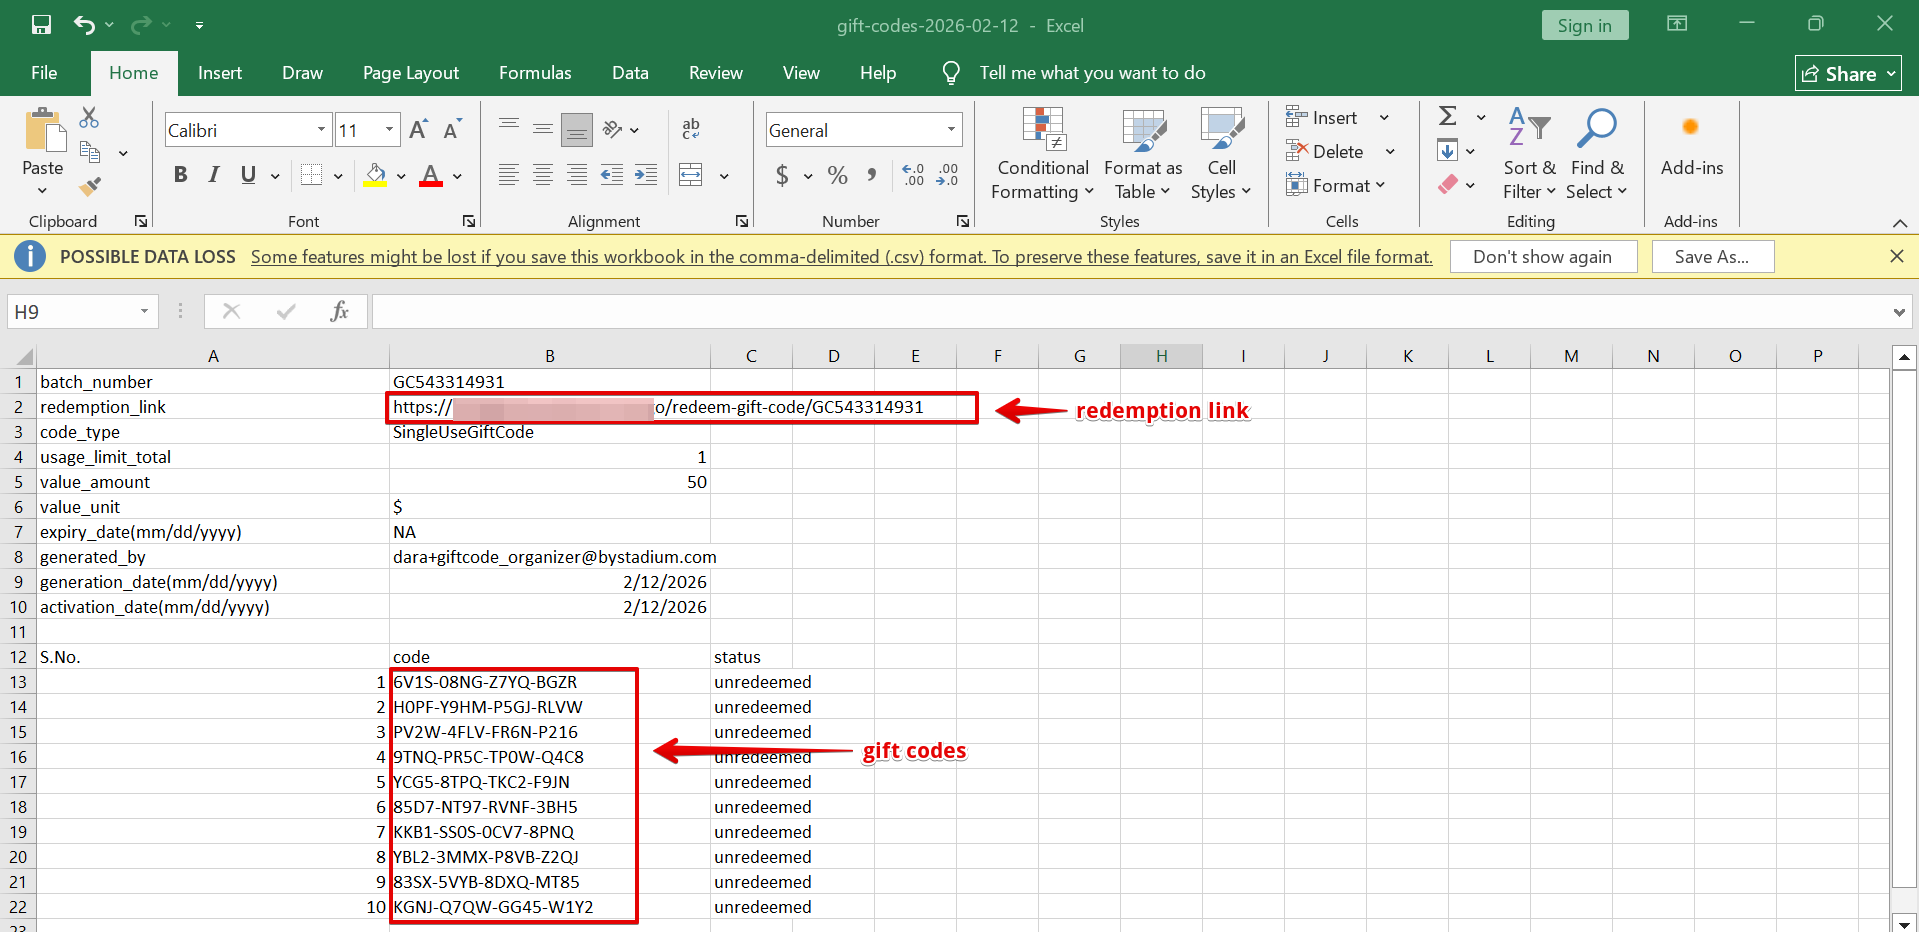
Task: Open the Page Layout tab
Action: pos(410,73)
